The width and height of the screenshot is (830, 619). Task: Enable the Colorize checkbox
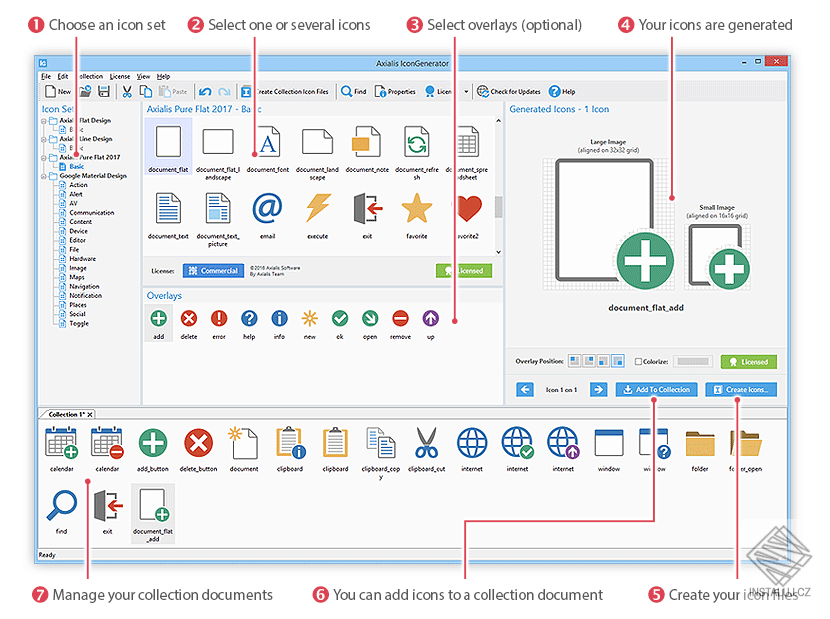[x=638, y=361]
